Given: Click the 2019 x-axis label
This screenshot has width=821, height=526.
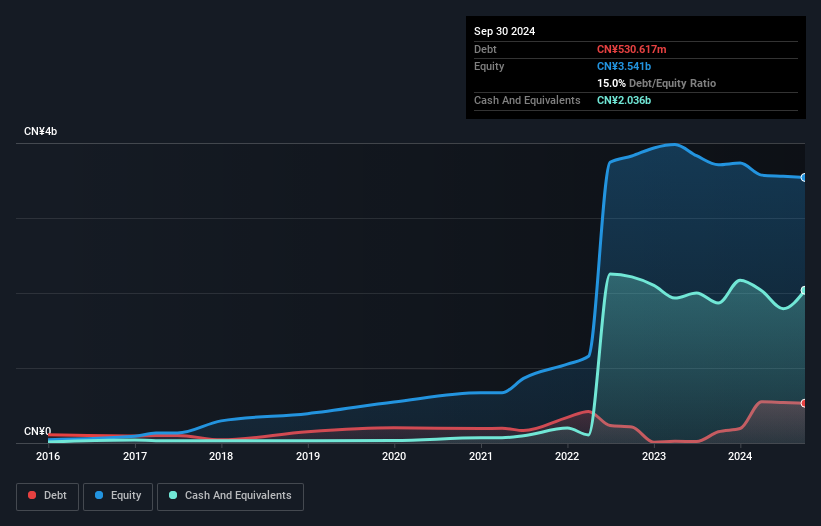Looking at the screenshot, I should pyautogui.click(x=308, y=456).
